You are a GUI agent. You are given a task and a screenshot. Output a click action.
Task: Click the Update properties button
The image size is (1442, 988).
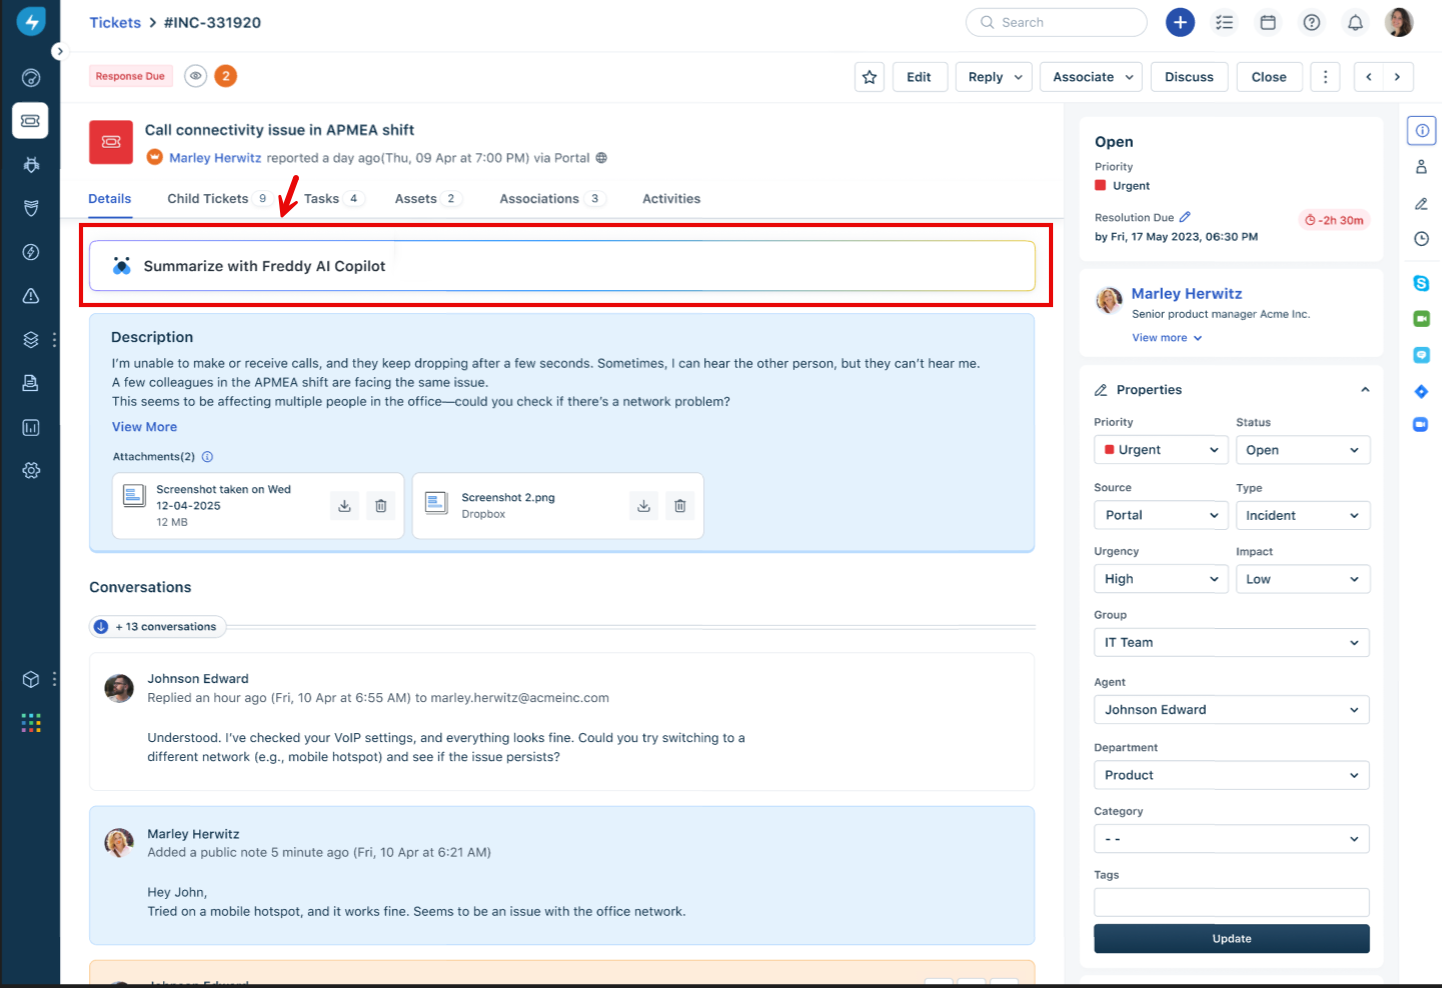click(x=1232, y=939)
